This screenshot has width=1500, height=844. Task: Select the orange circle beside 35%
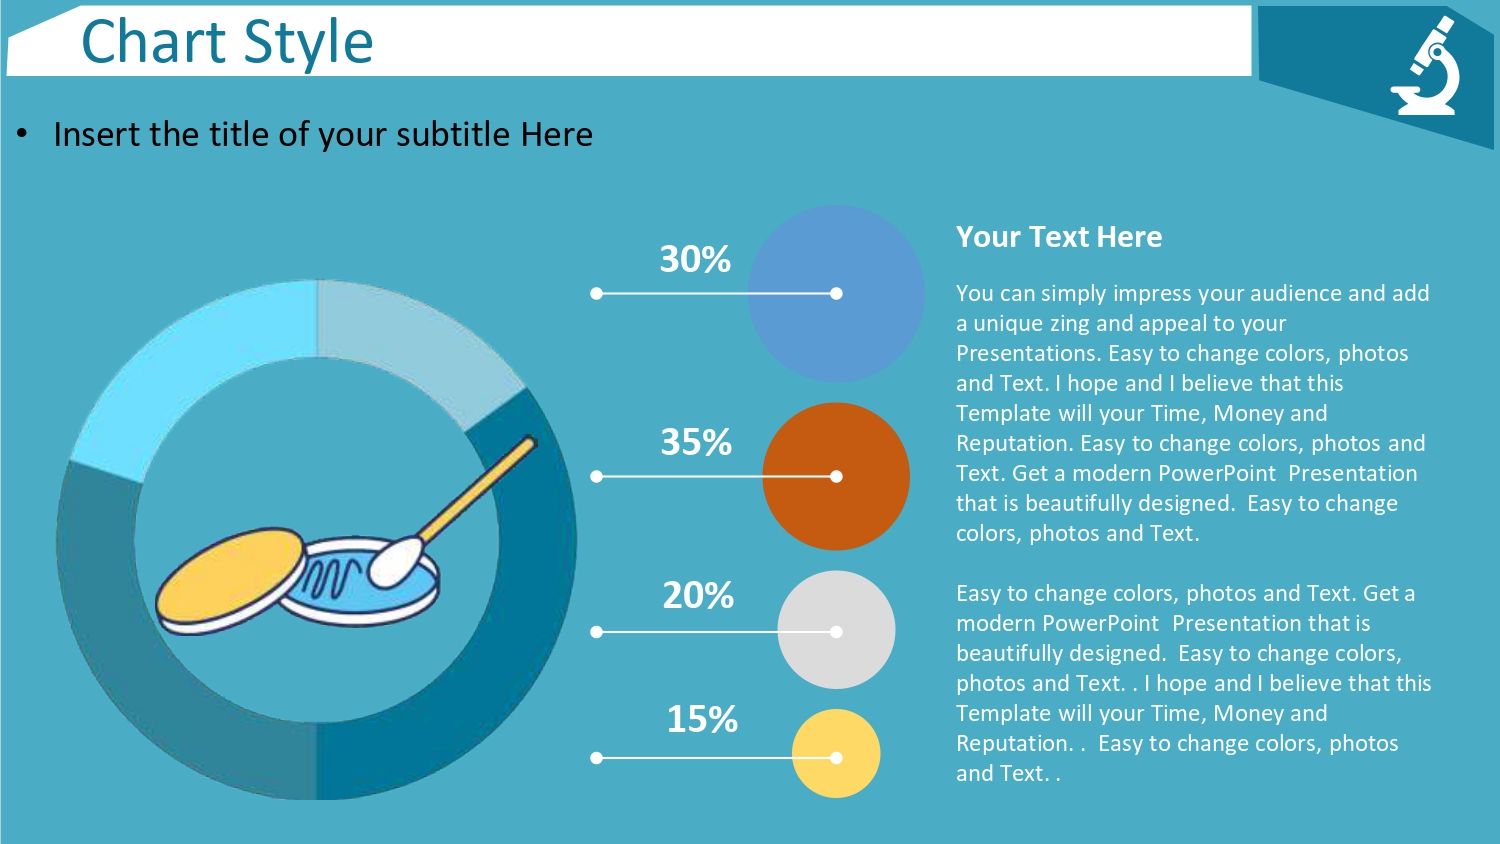pos(836,476)
